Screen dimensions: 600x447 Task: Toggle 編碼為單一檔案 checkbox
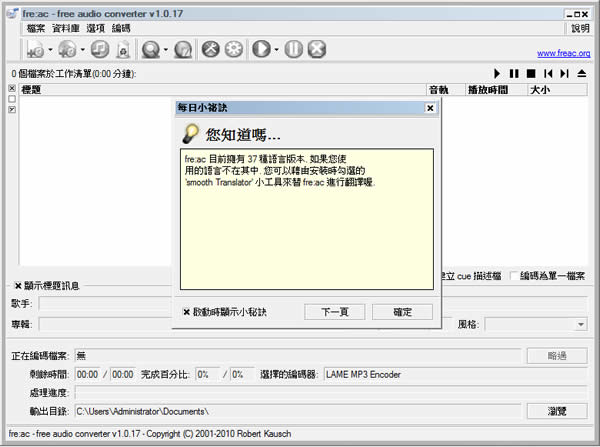(514, 276)
